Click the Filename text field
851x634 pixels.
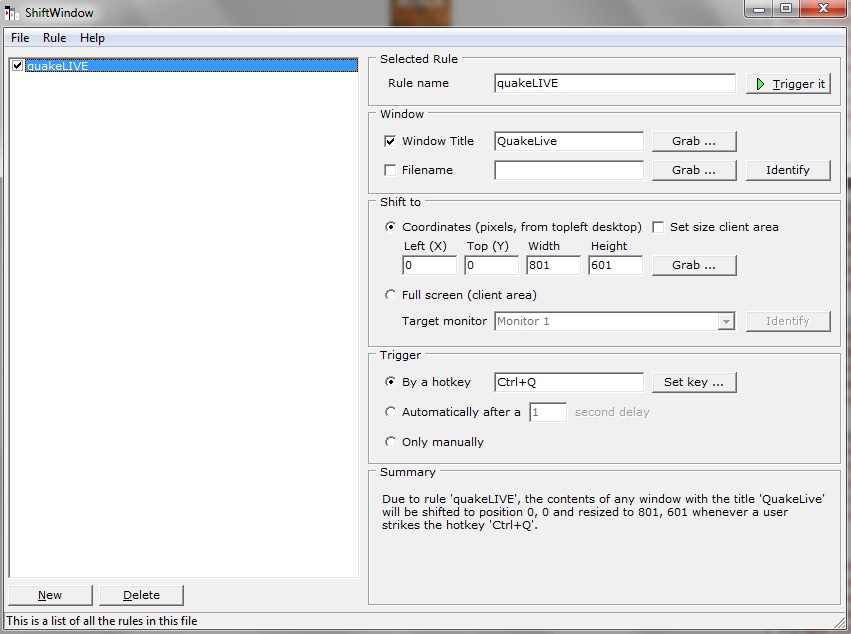click(569, 170)
